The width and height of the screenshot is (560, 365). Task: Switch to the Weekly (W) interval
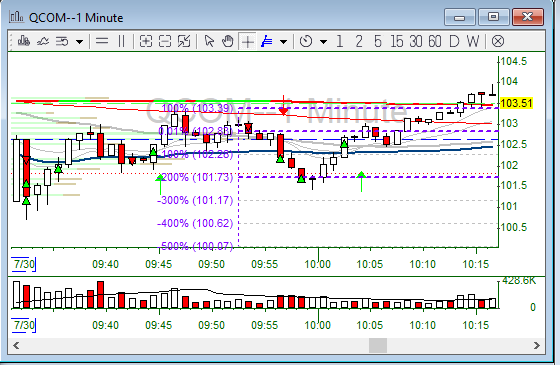pos(473,41)
